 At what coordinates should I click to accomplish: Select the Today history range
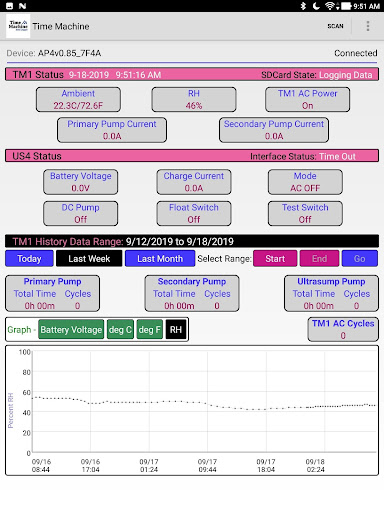[29, 259]
